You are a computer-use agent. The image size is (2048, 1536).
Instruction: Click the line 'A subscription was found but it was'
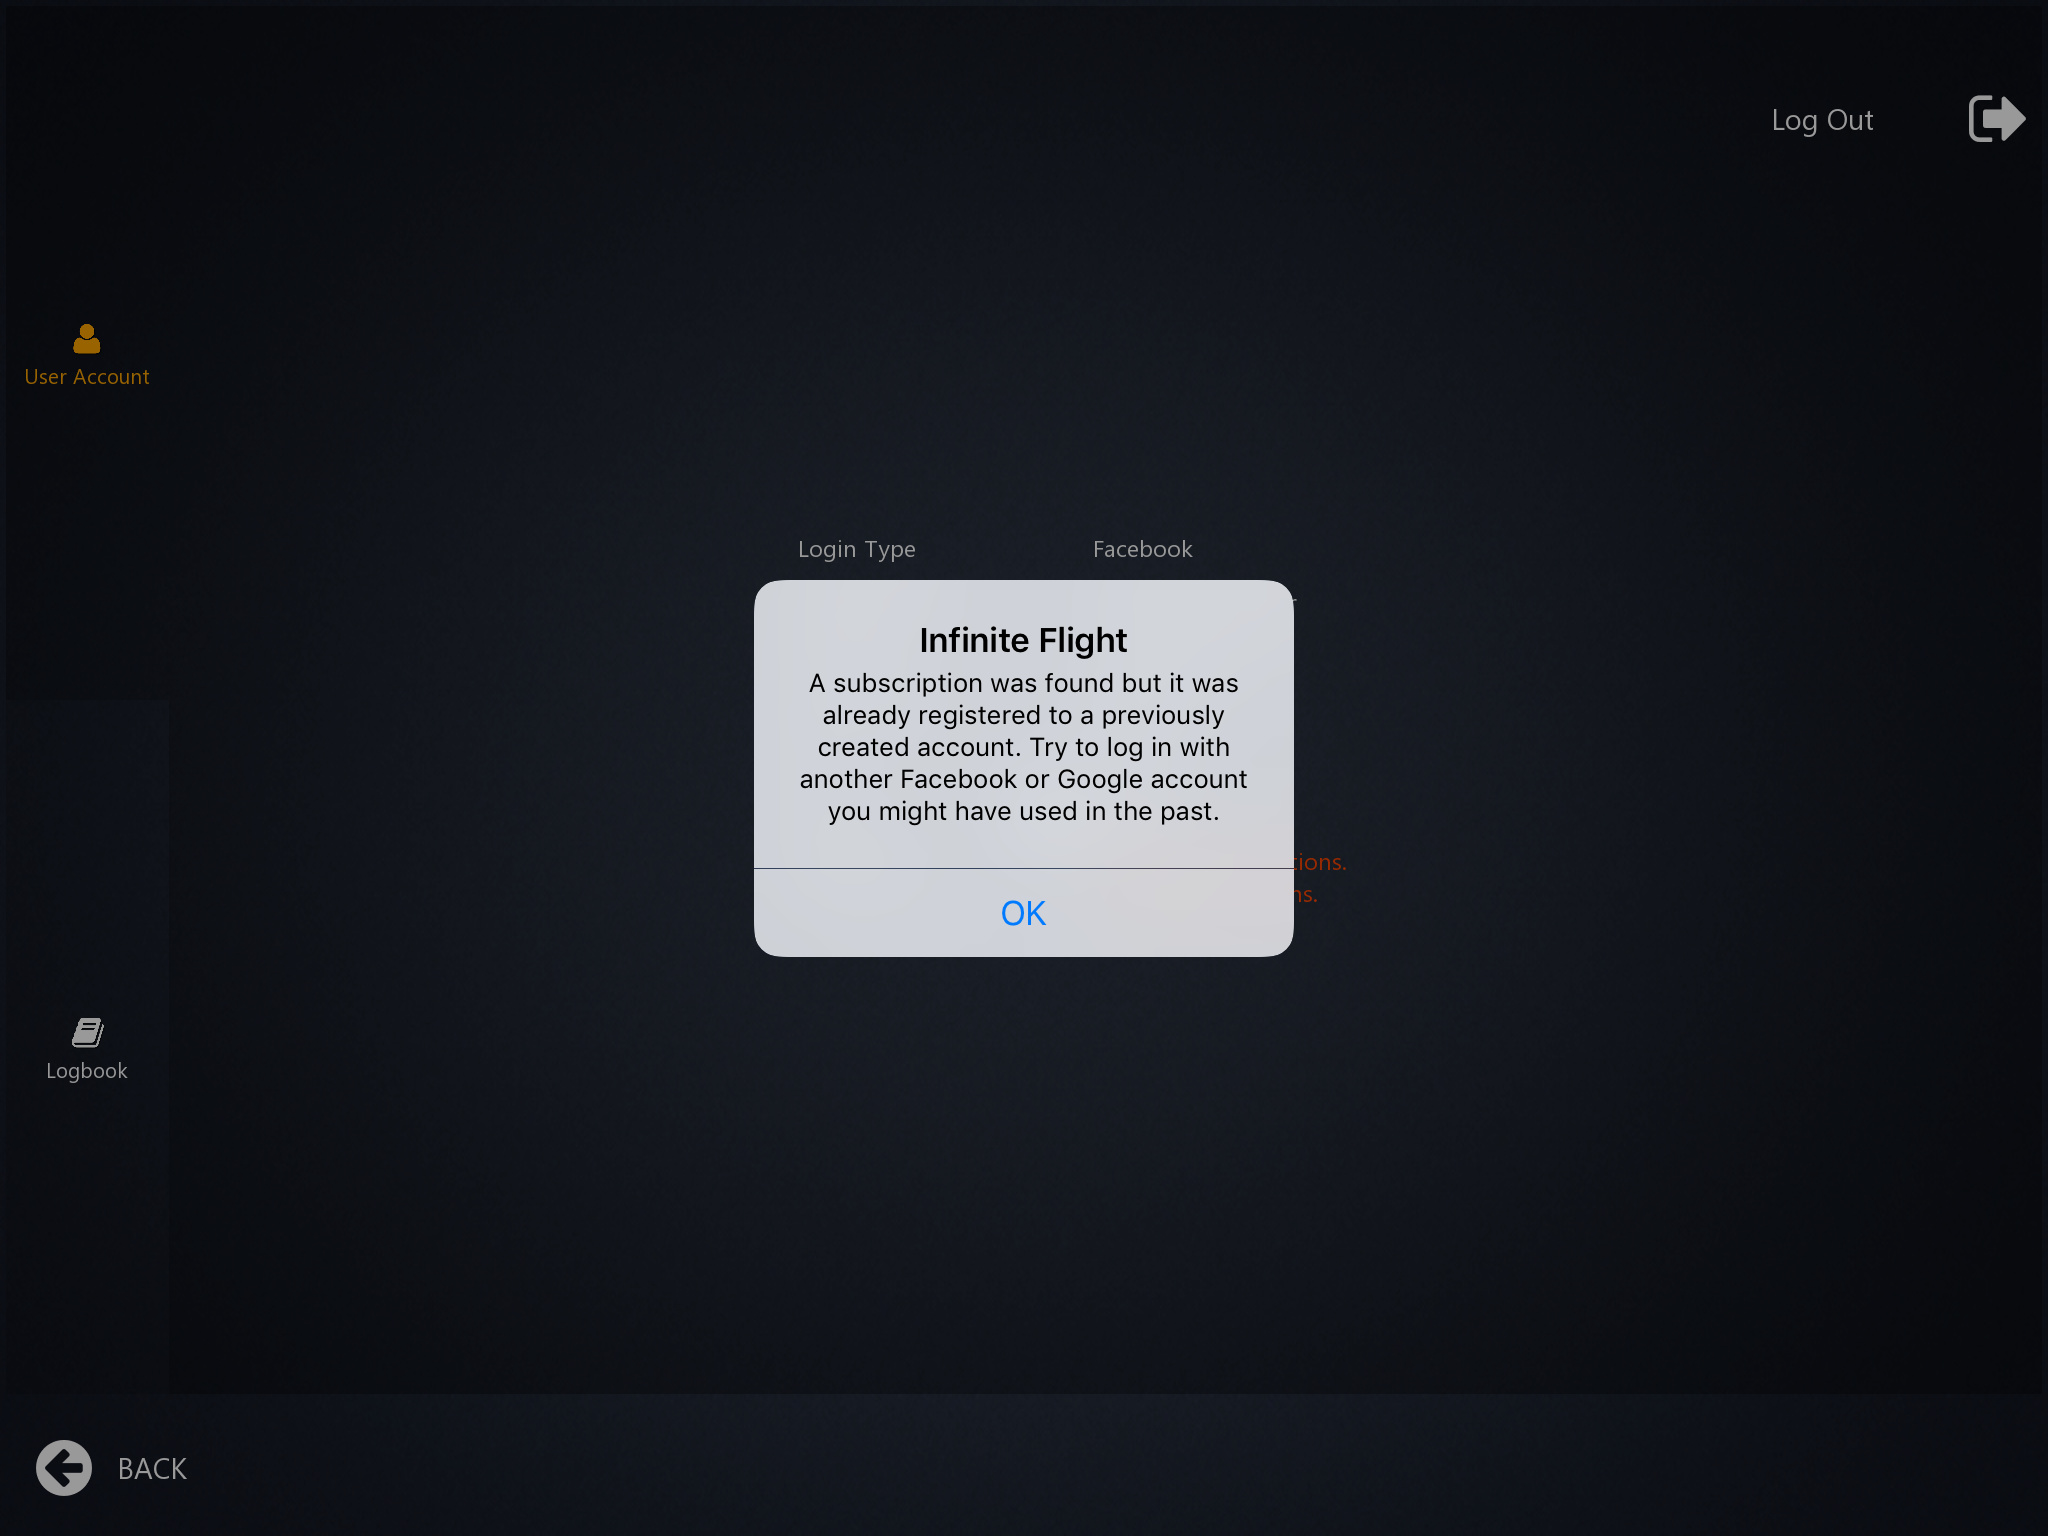click(x=1023, y=683)
